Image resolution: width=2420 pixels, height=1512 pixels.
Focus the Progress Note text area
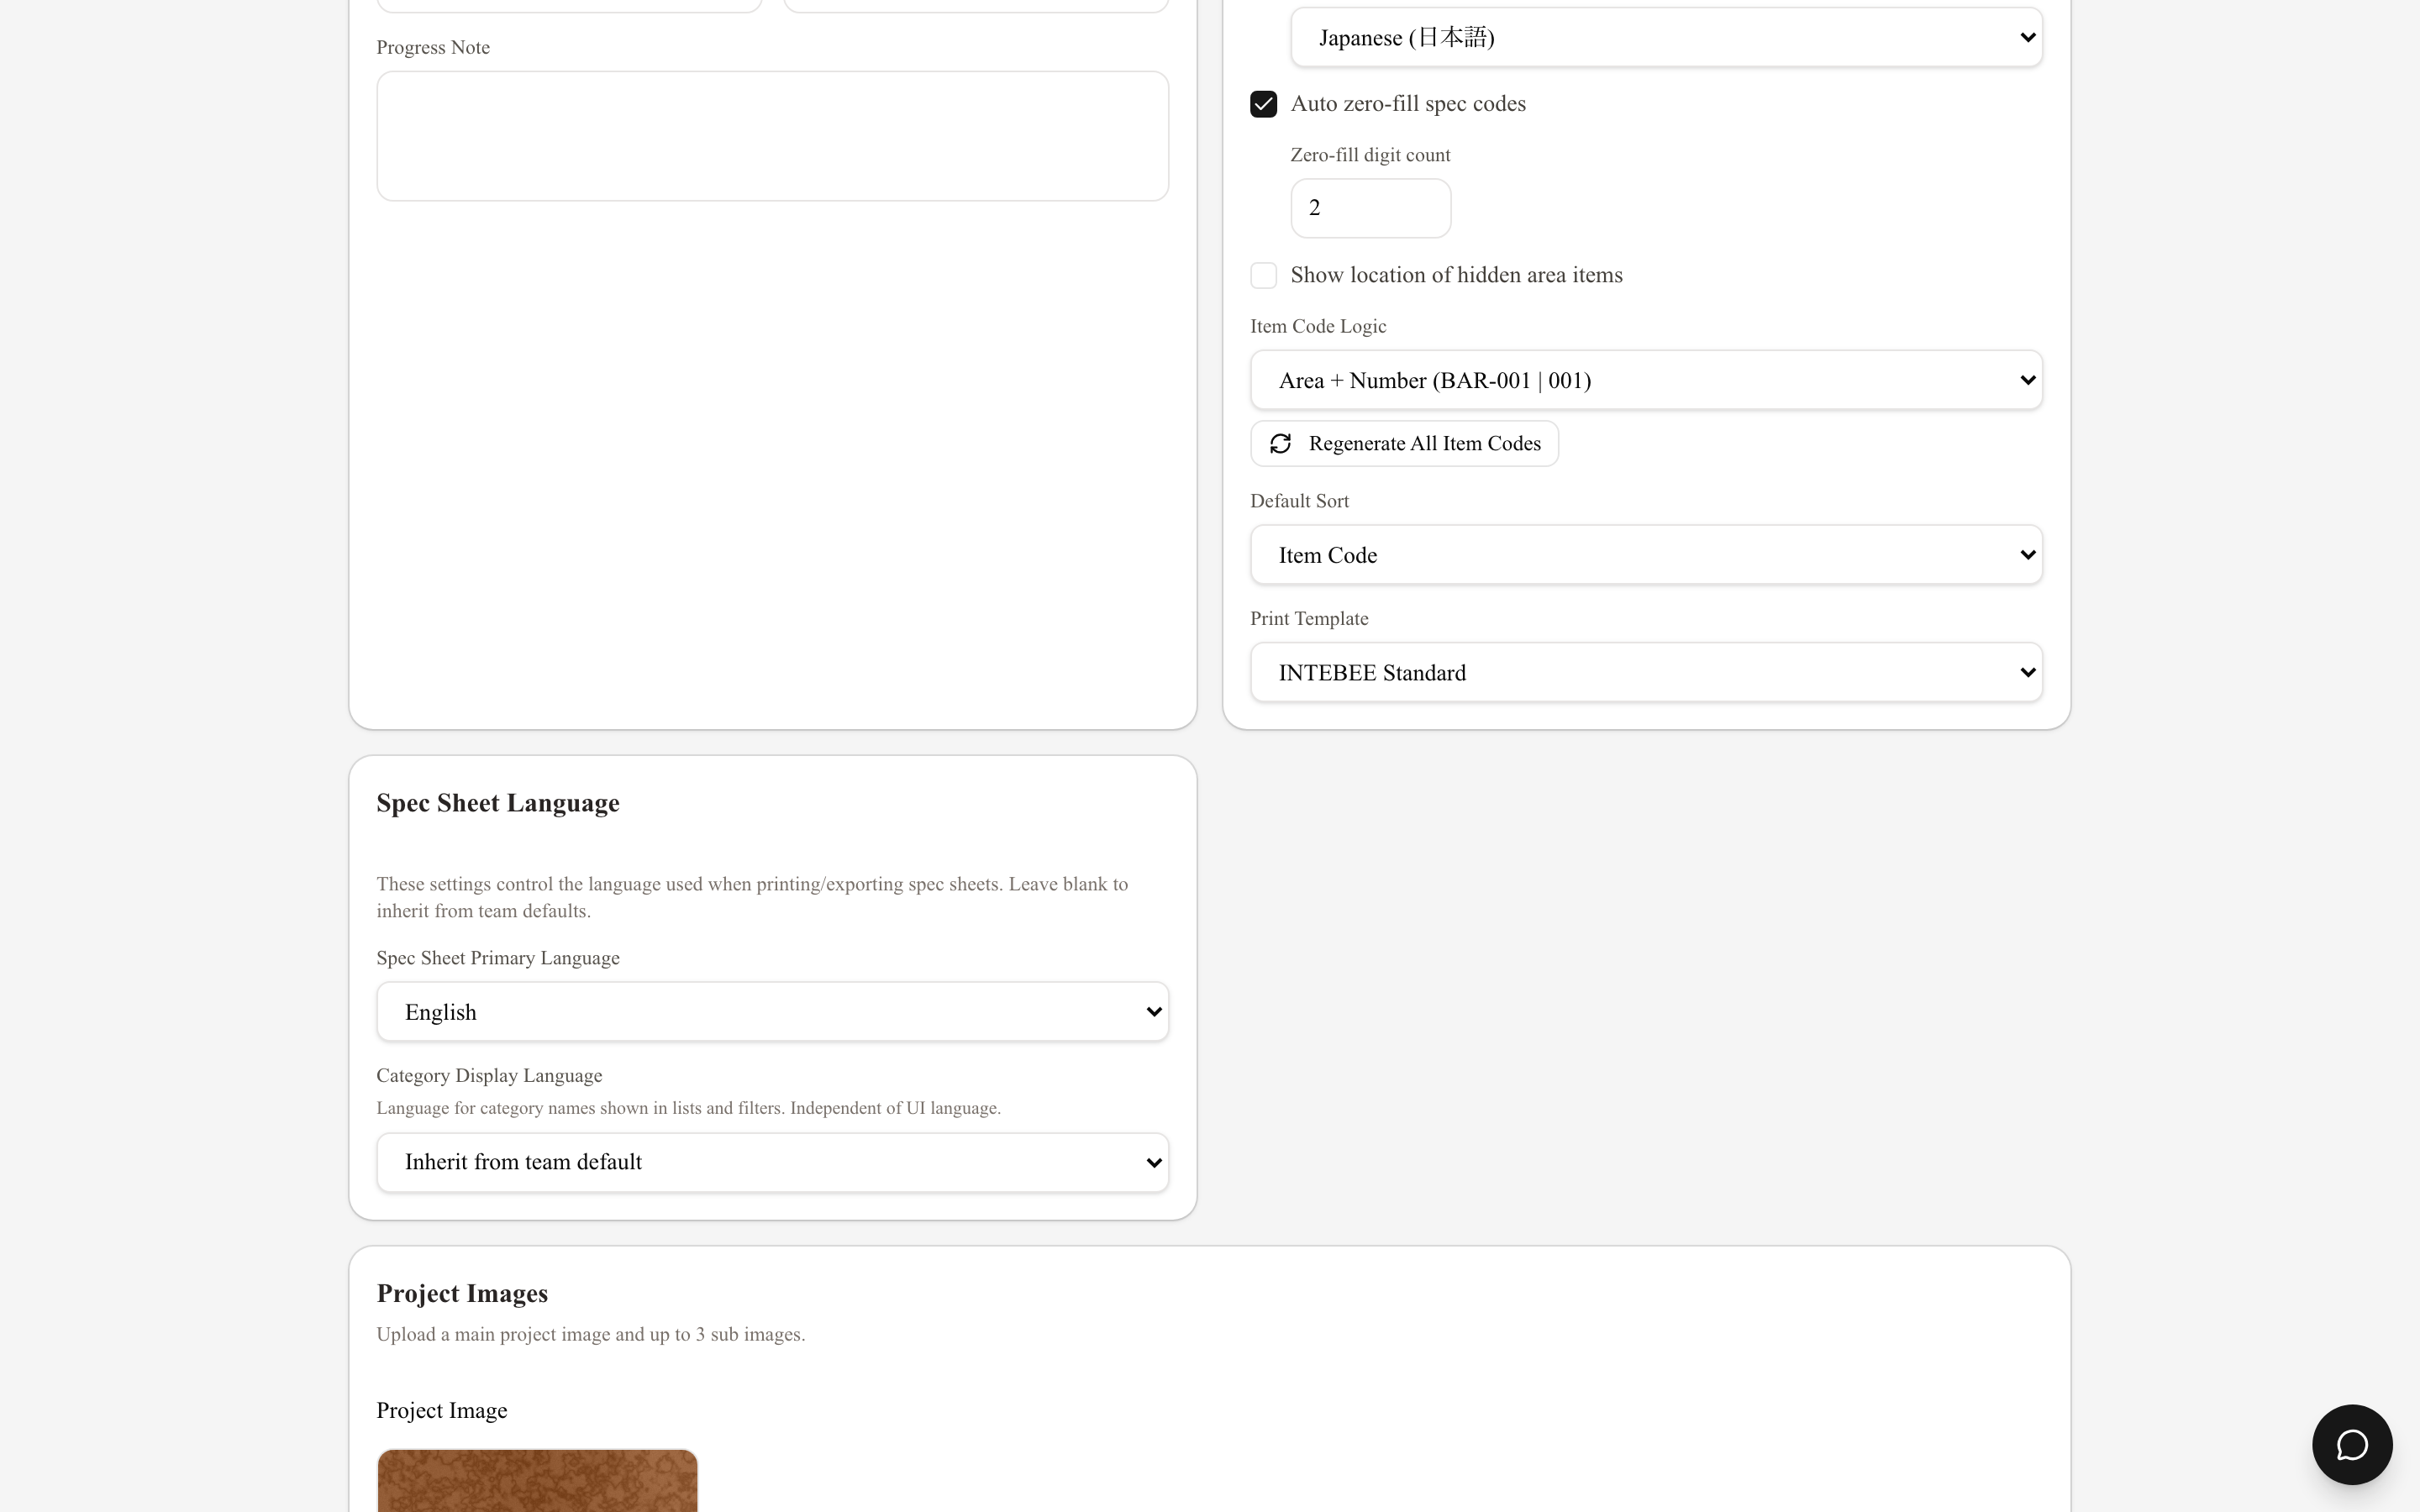click(x=772, y=136)
